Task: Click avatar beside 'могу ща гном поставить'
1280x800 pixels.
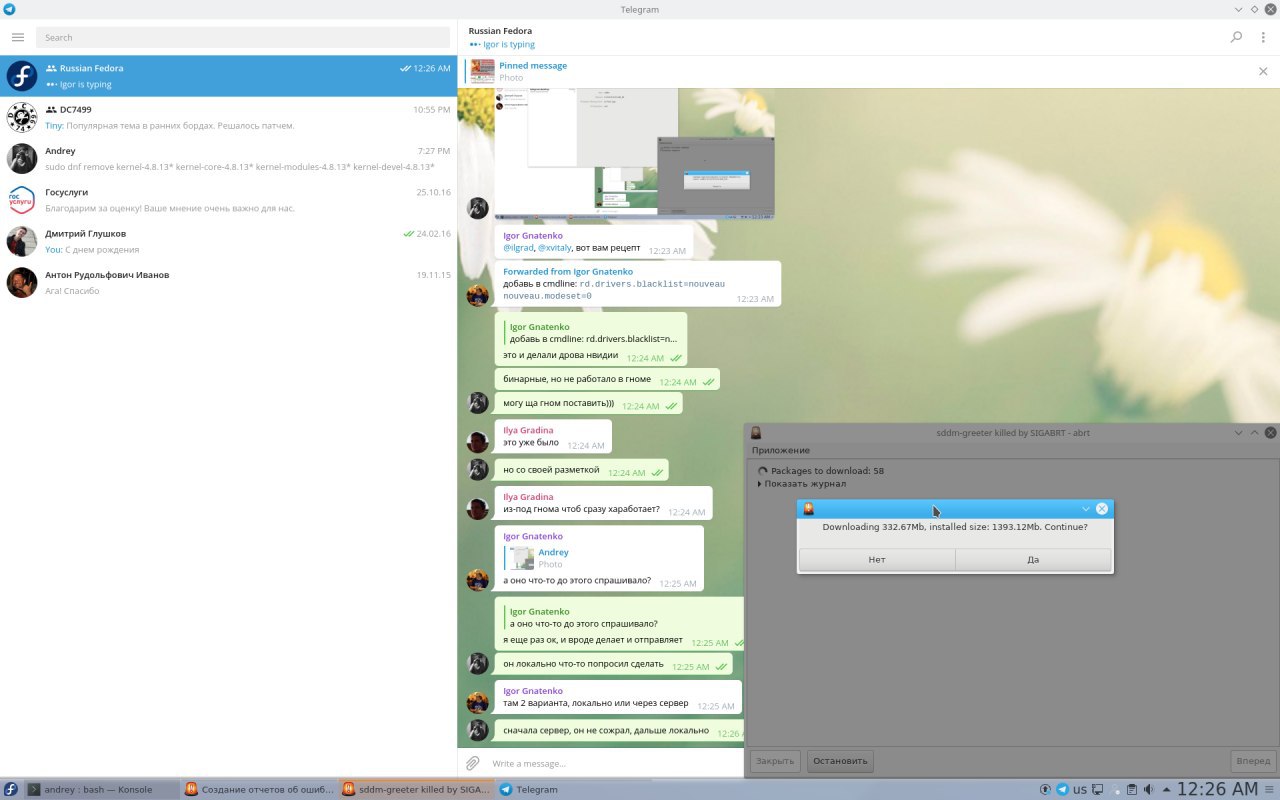Action: click(478, 402)
